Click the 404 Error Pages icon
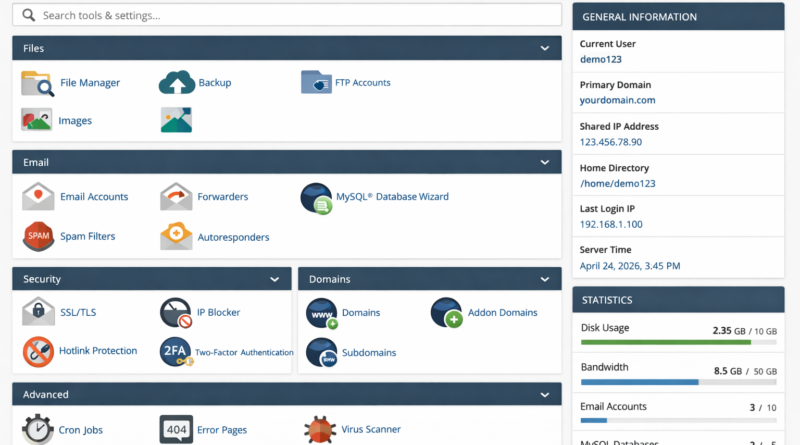 [176, 429]
